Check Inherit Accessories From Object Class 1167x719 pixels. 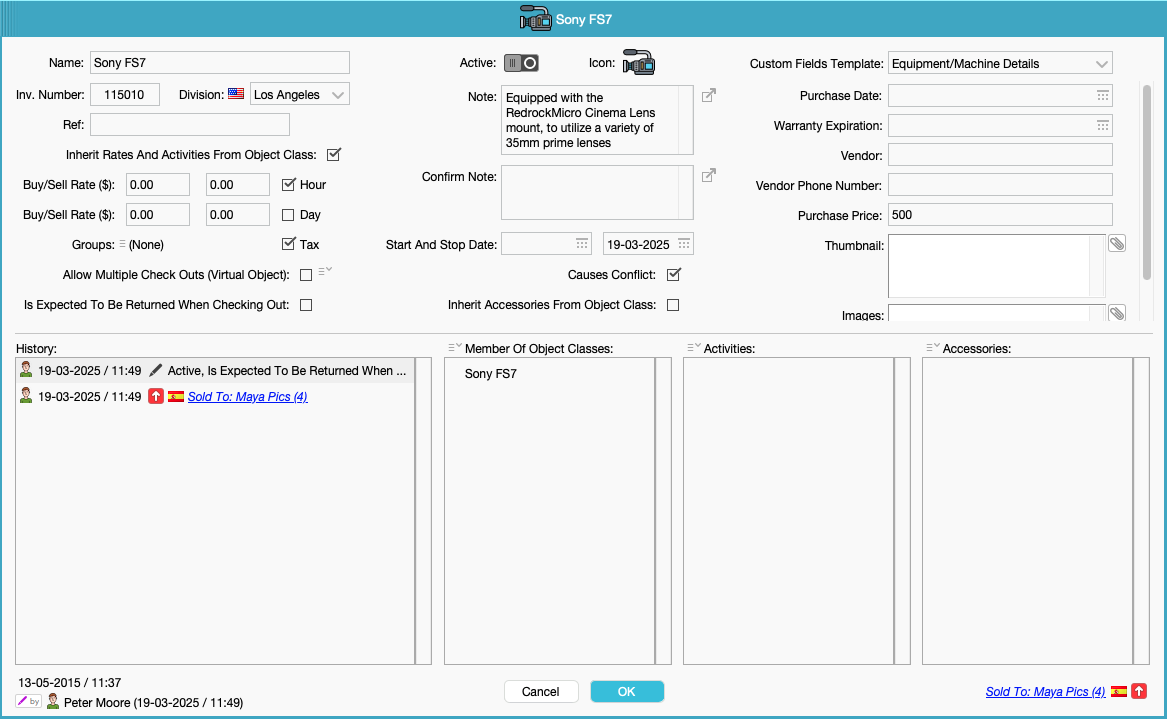[673, 305]
